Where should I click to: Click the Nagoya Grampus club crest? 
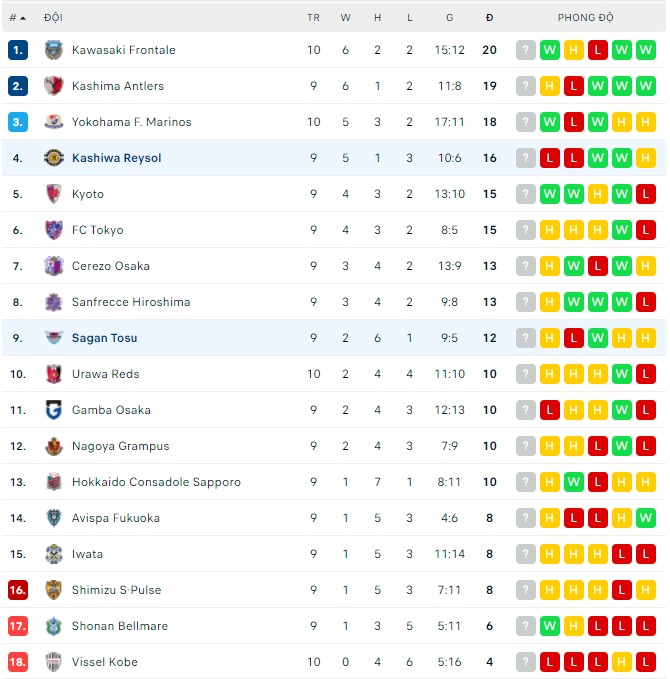[x=54, y=446]
